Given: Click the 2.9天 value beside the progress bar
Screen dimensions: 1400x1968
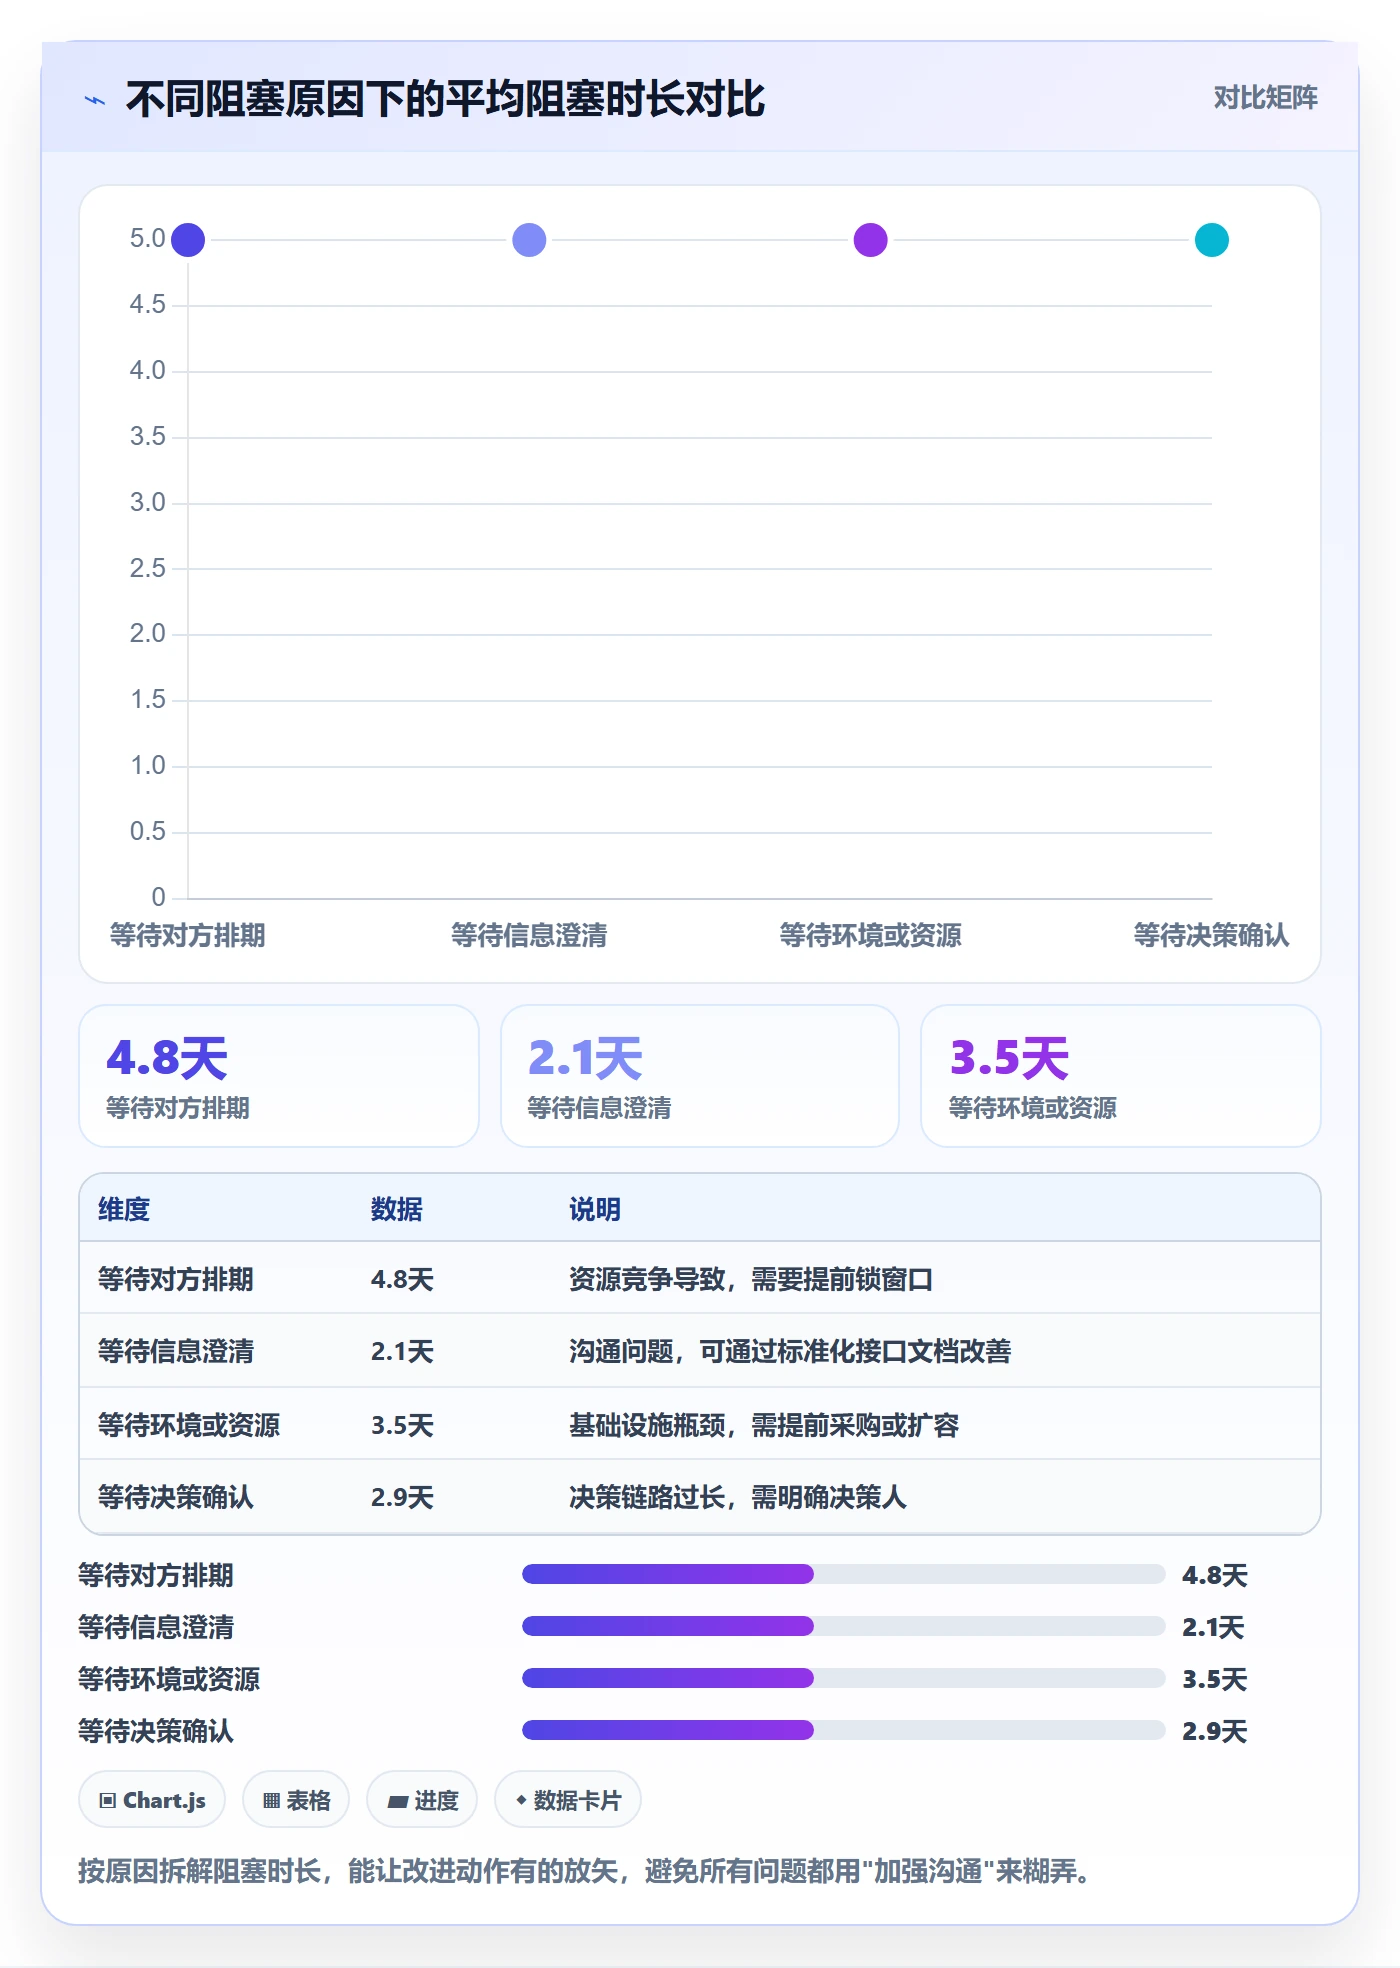Looking at the screenshot, I should click(1215, 1731).
